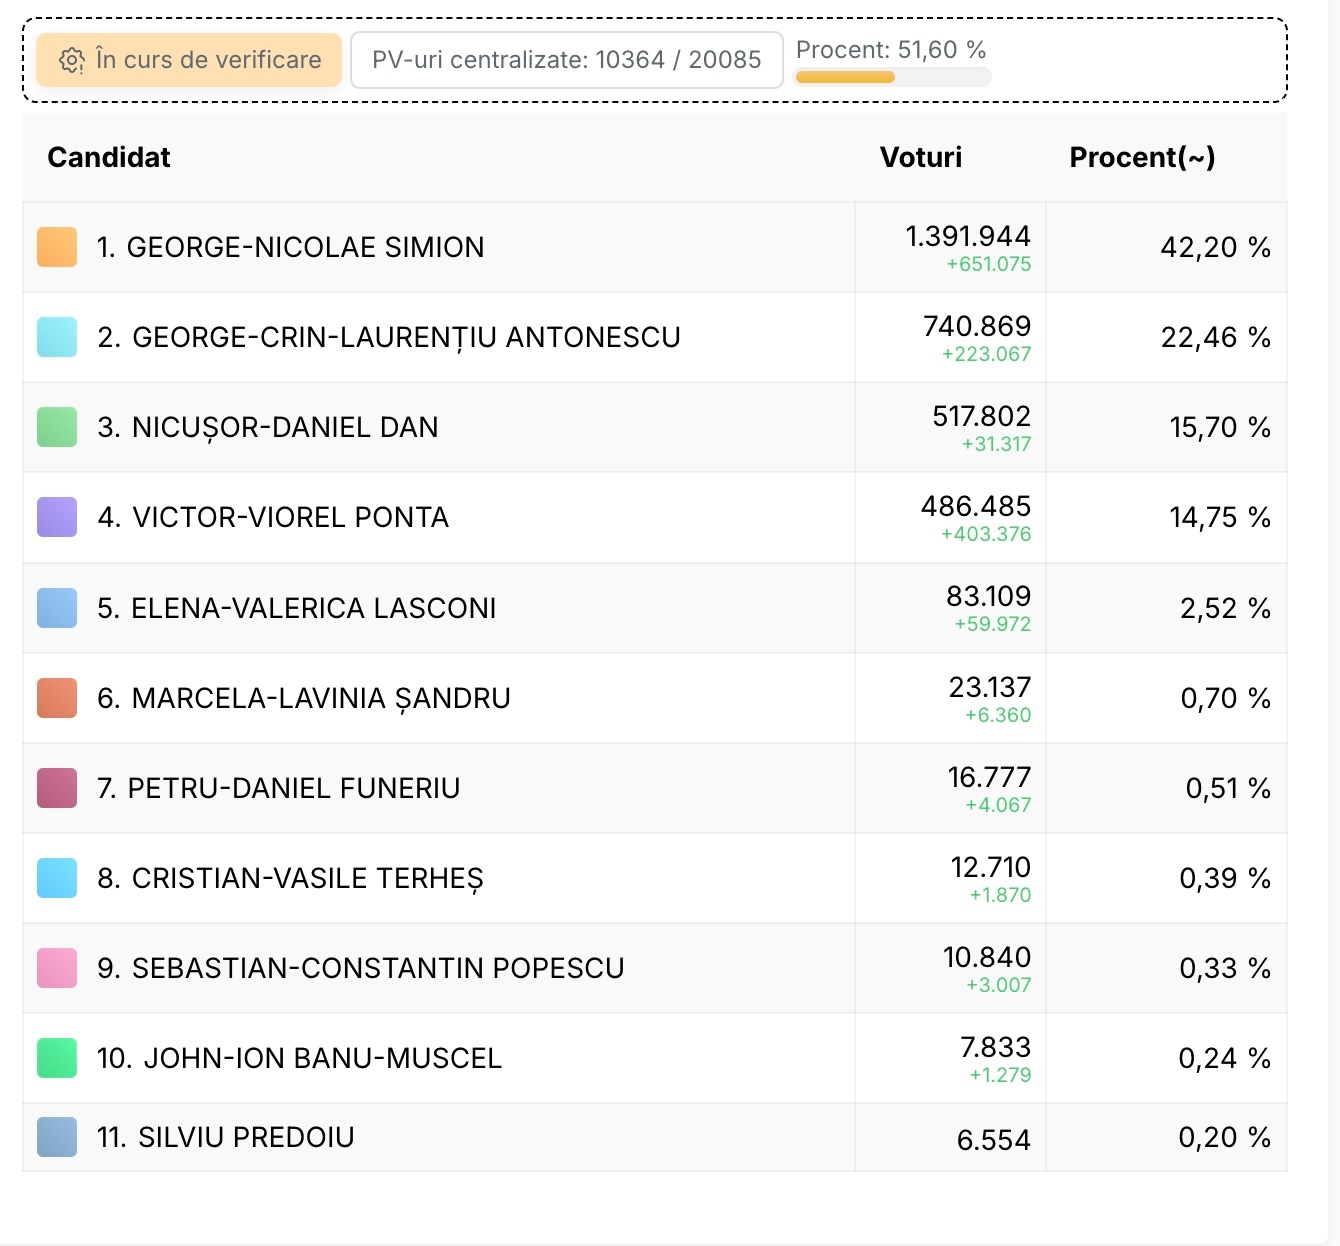Screen dimensions: 1340x1246
Task: Click orange swatch for George-Nicolae Simion
Action: pyautogui.click(x=57, y=247)
